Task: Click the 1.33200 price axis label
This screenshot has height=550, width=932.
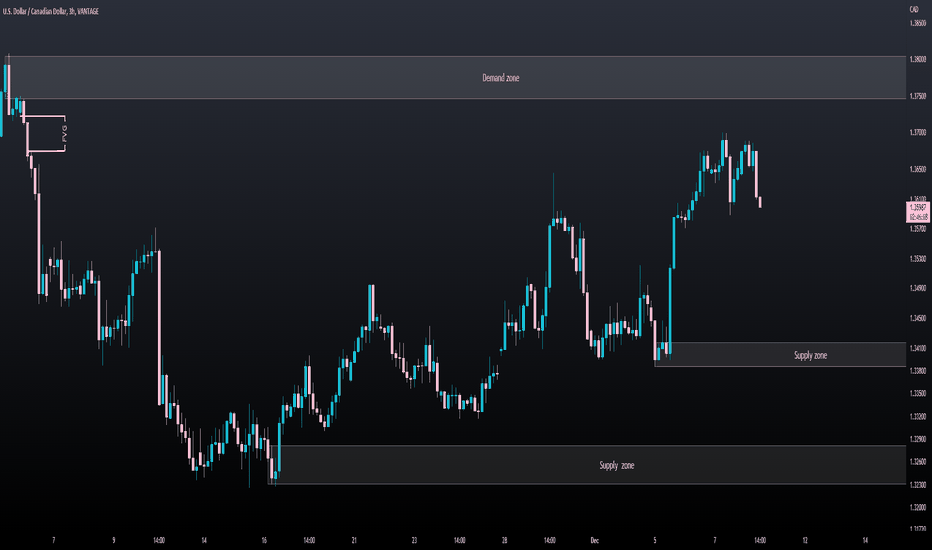Action: click(918, 417)
